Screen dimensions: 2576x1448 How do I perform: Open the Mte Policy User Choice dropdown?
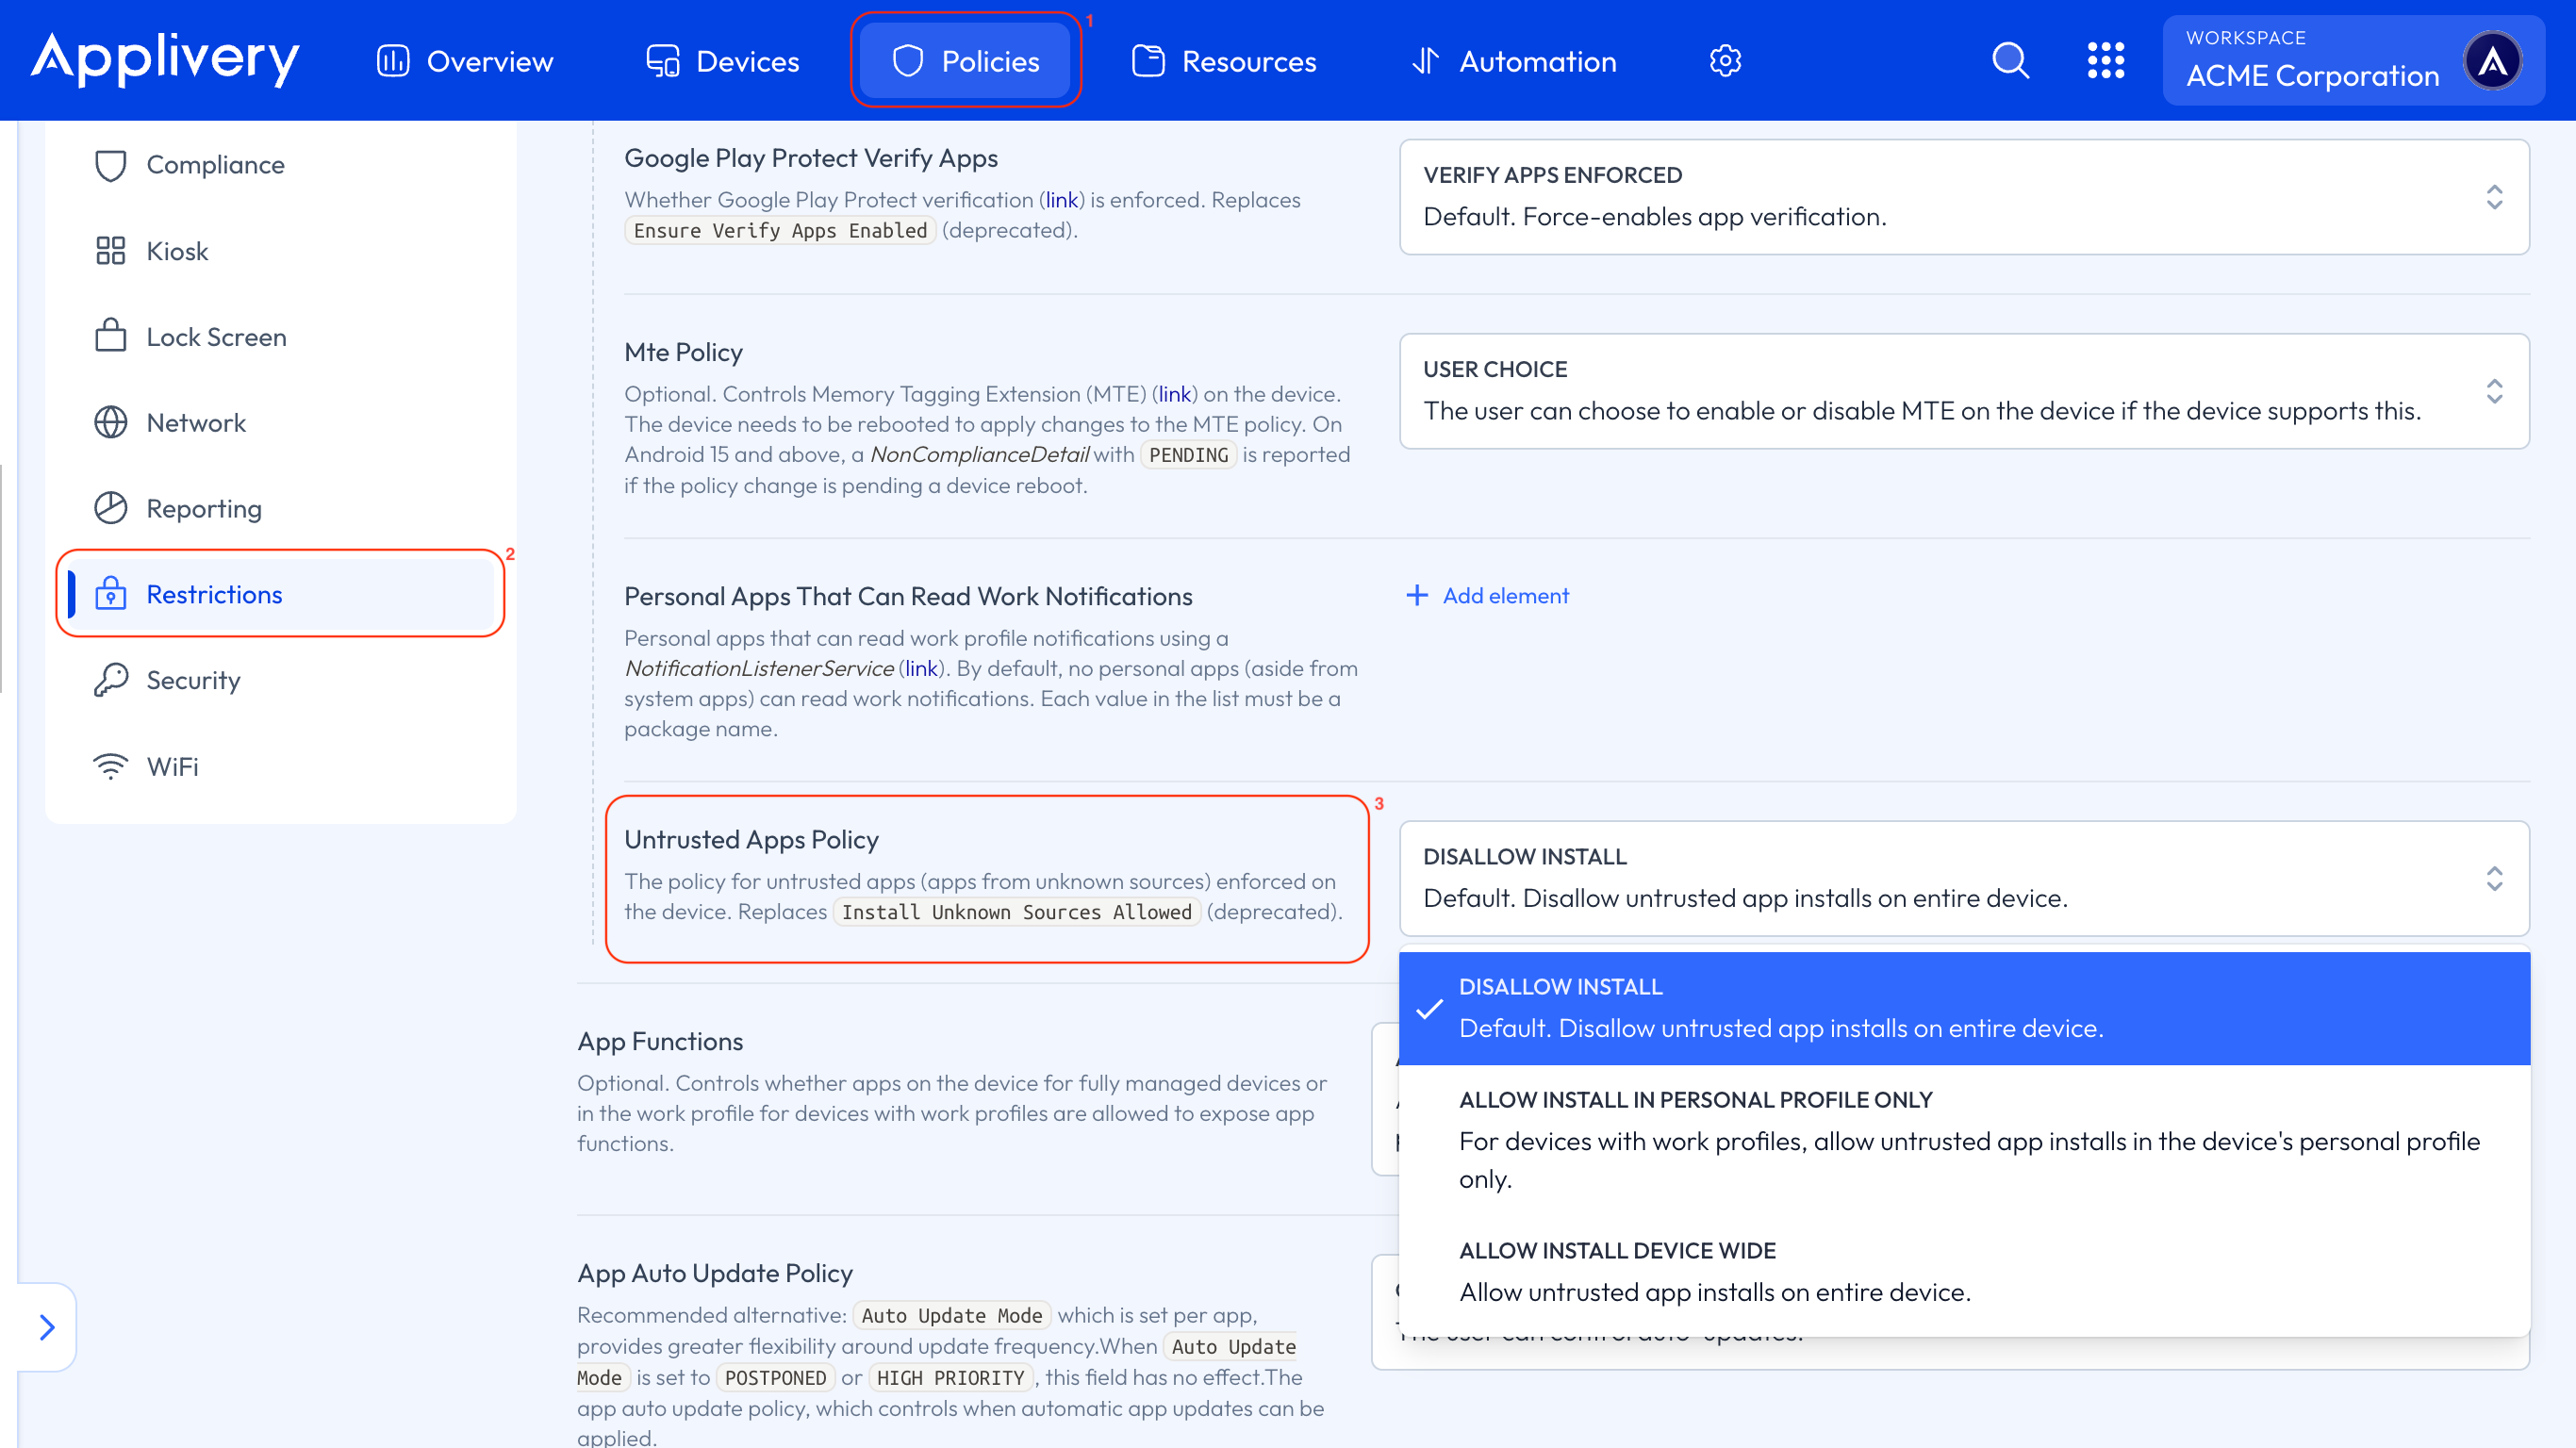pyautogui.click(x=1963, y=391)
